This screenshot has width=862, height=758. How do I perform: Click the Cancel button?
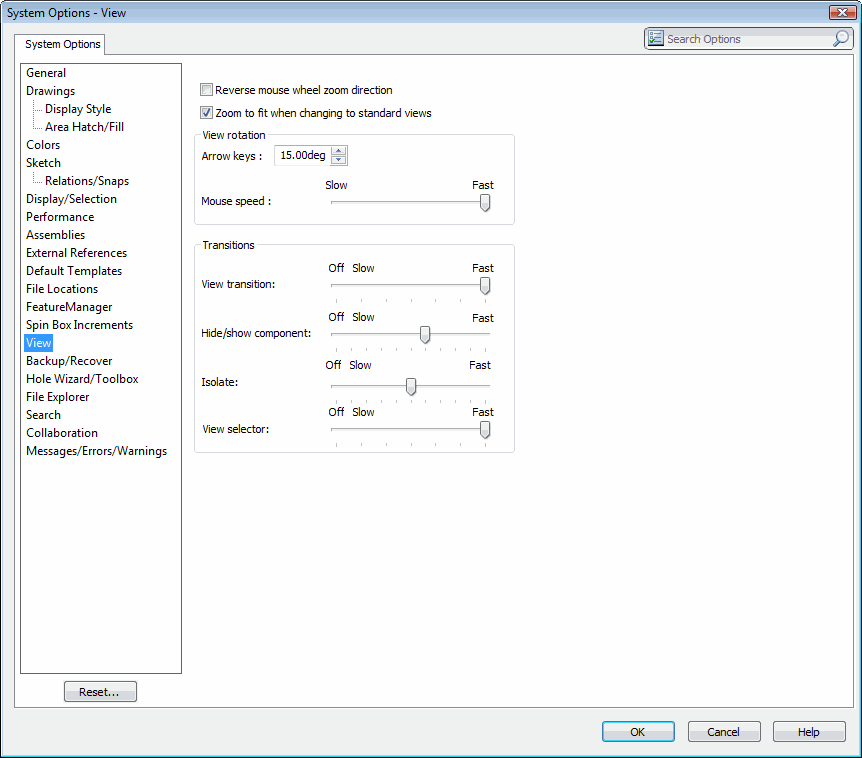[723, 732]
